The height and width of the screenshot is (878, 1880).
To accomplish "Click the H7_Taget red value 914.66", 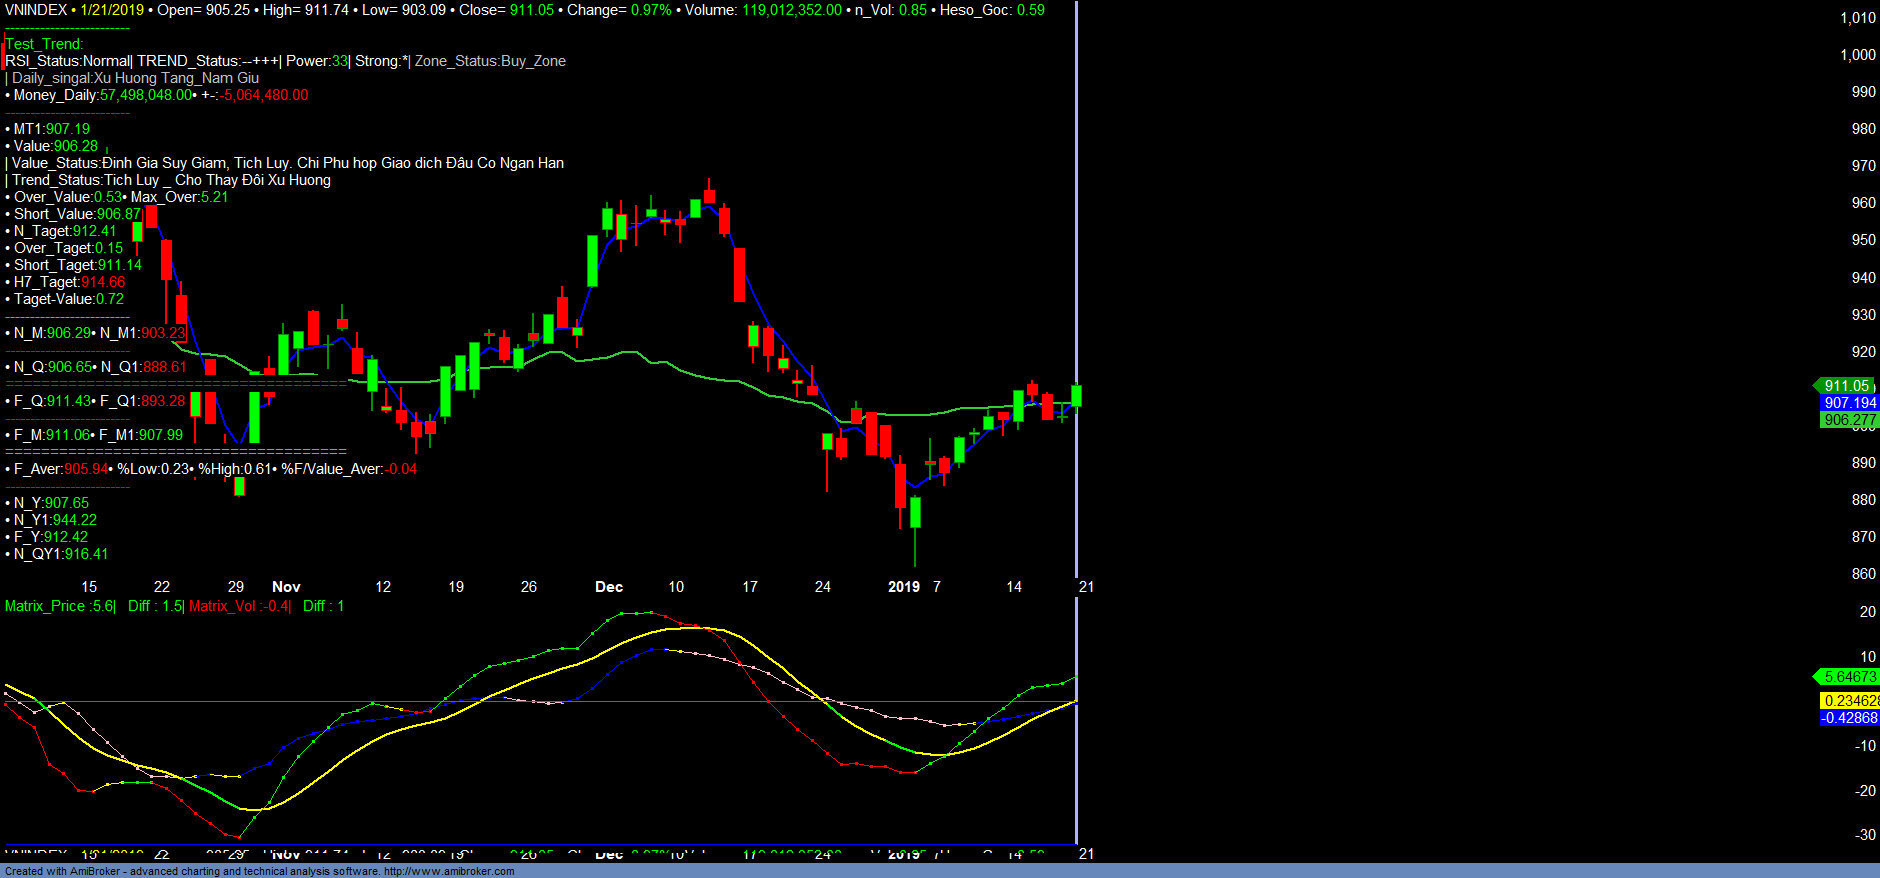I will click(103, 282).
